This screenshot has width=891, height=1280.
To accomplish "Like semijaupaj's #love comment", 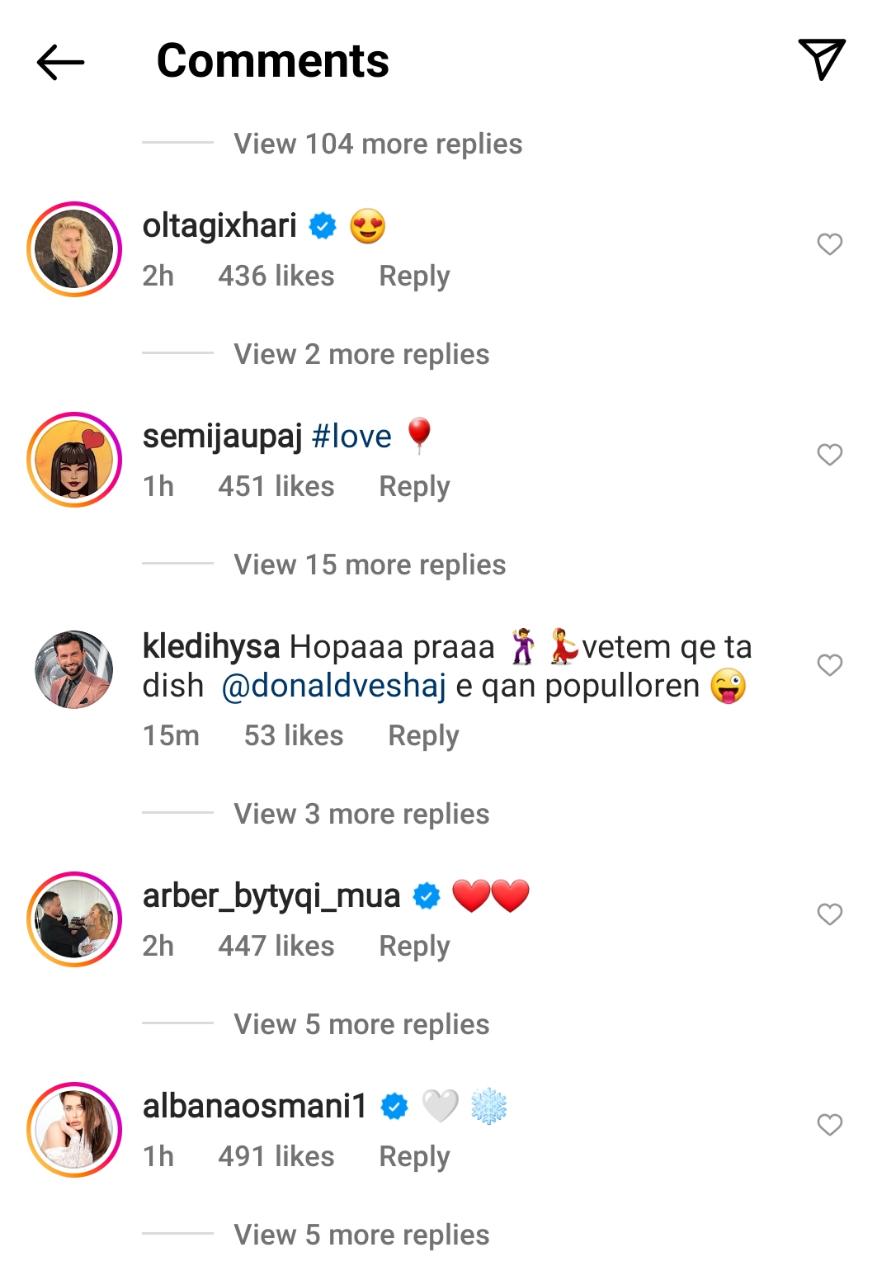I will tap(829, 455).
